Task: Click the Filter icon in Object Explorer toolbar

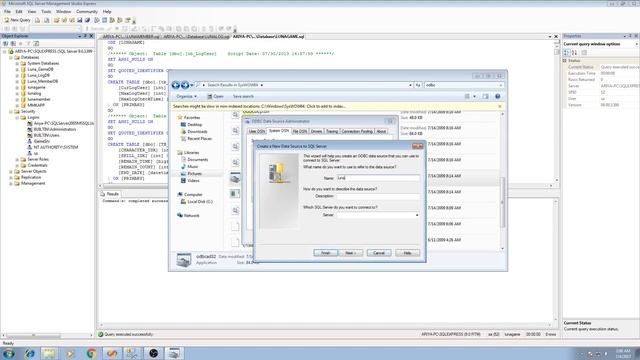Action: point(28,43)
